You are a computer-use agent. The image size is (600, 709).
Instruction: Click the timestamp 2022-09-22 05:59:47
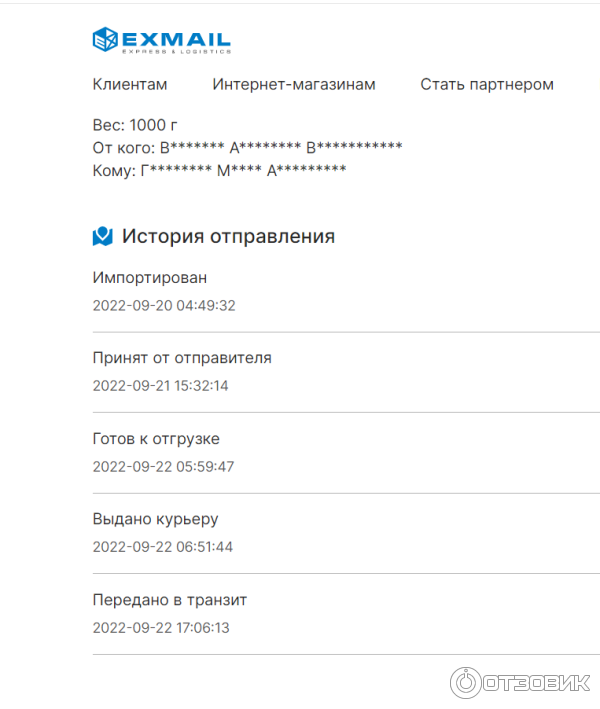164,466
